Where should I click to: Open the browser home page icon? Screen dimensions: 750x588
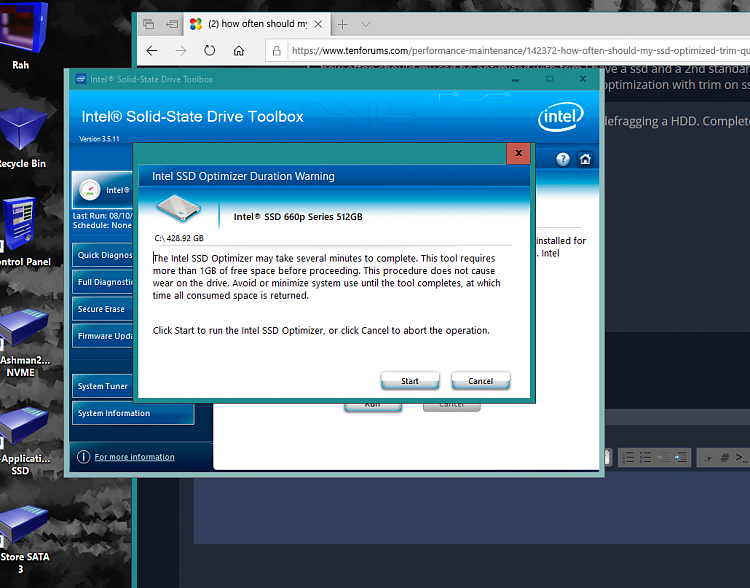tap(239, 51)
